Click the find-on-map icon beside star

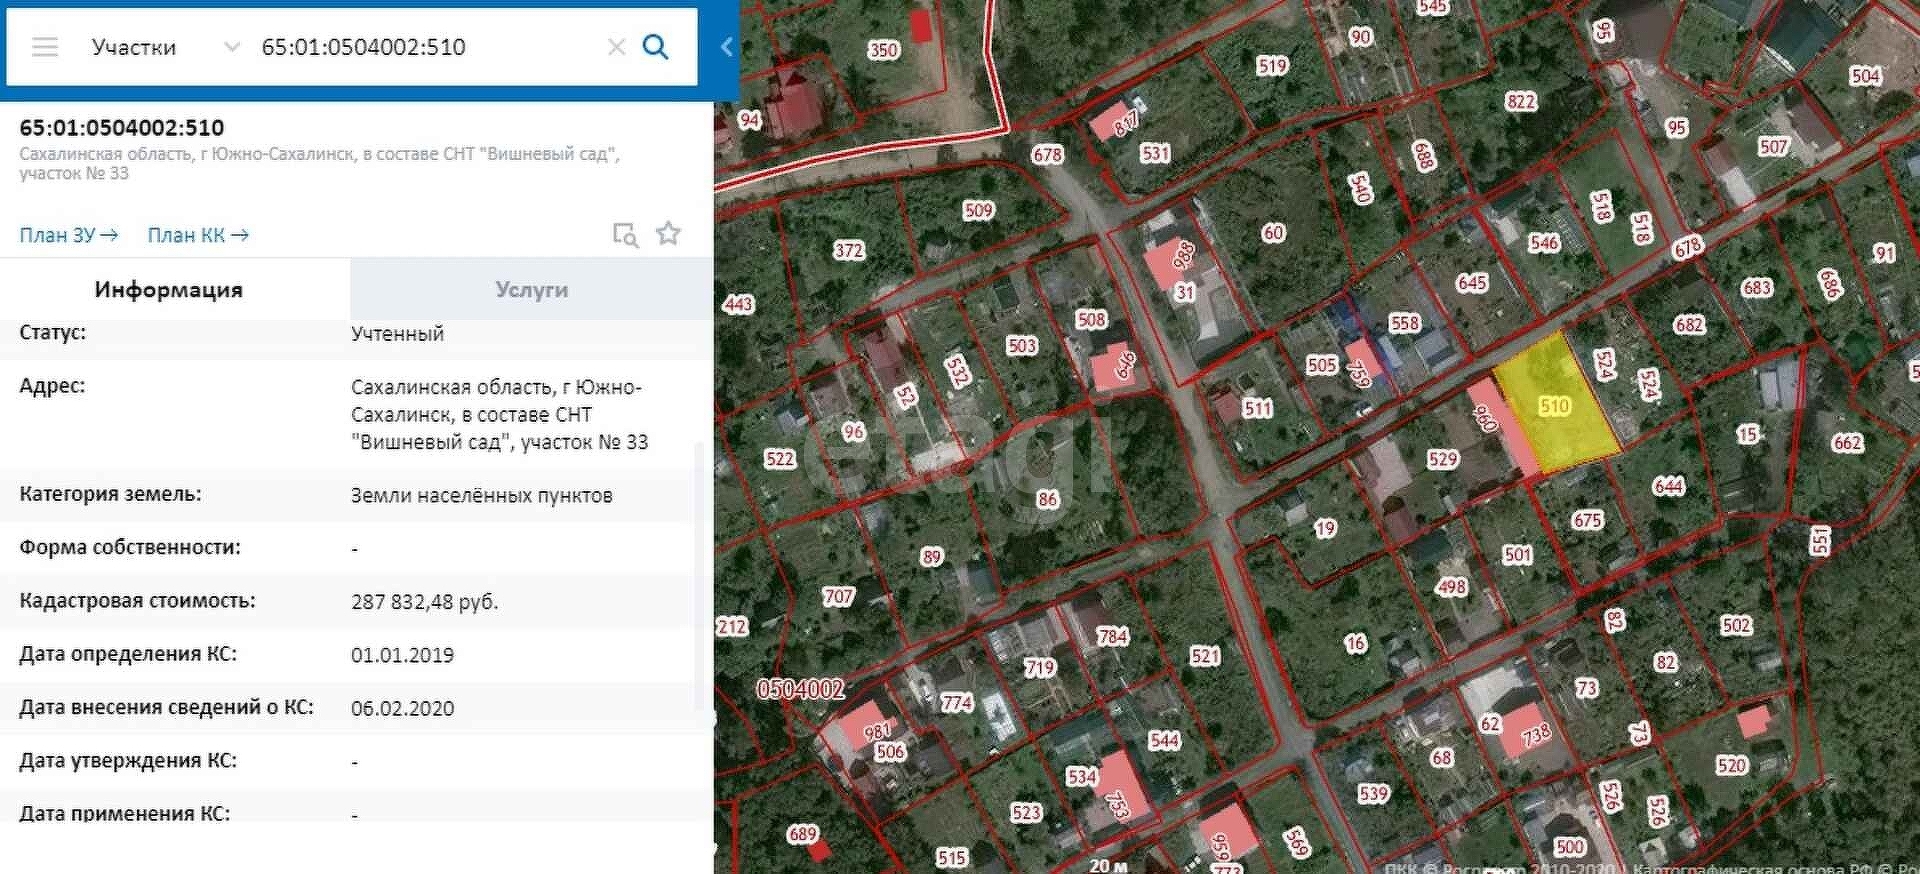tap(625, 234)
